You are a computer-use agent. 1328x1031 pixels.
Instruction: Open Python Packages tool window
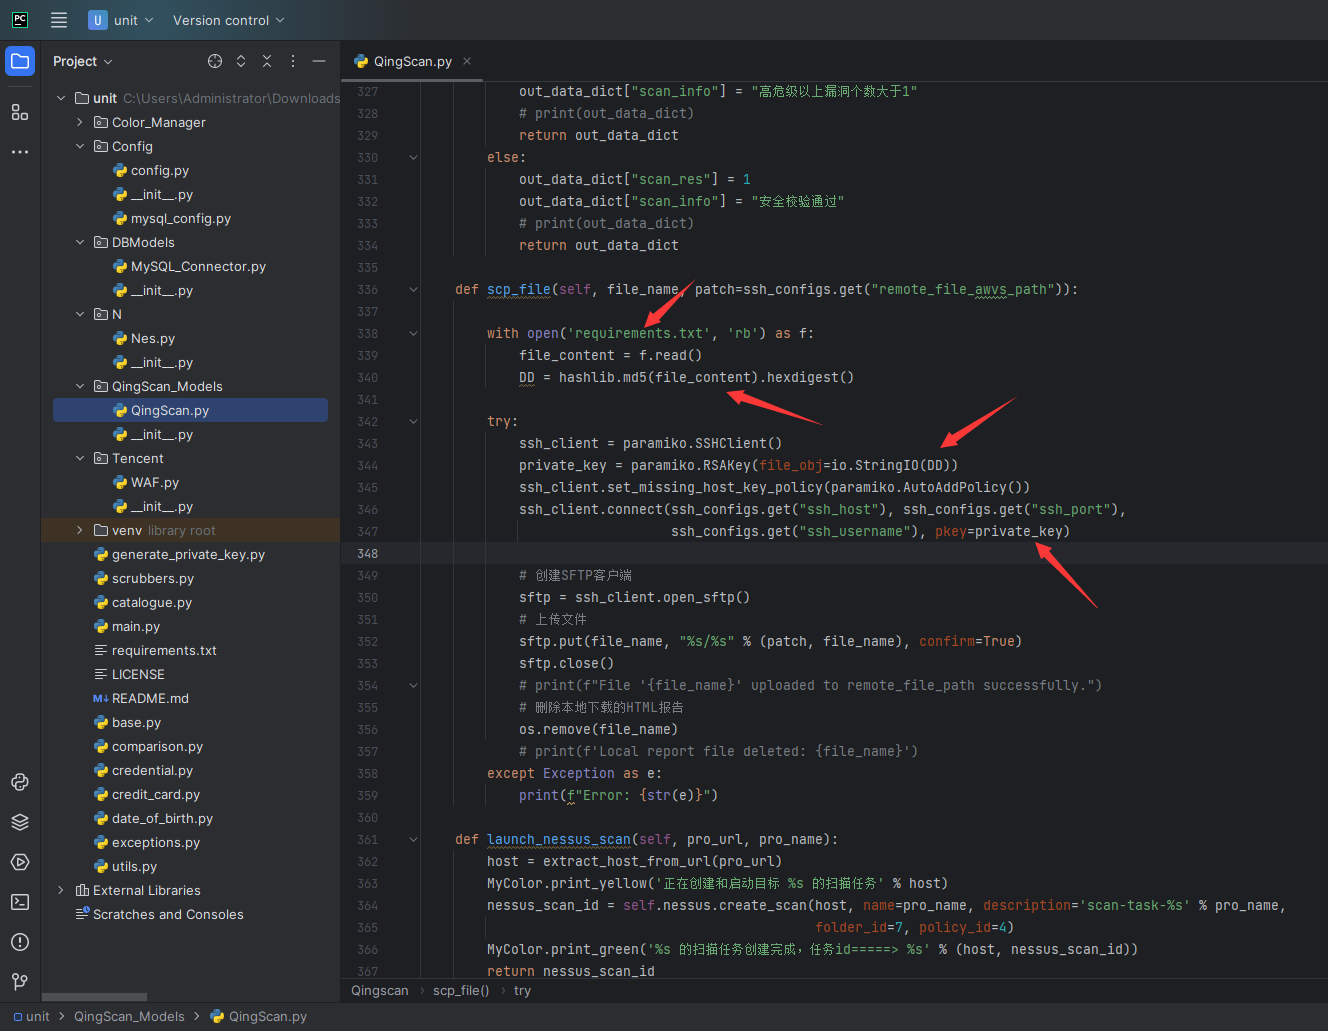20,782
